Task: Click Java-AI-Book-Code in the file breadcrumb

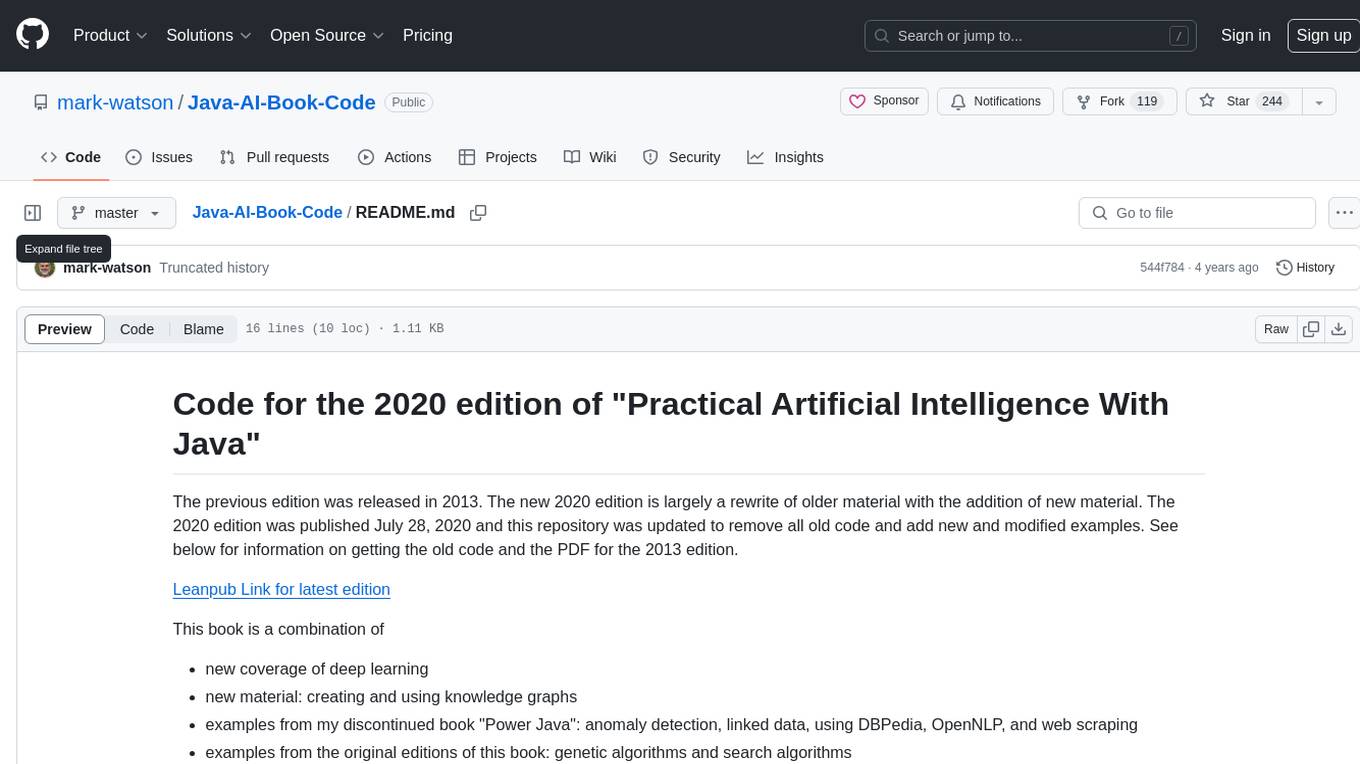Action: pos(267,213)
